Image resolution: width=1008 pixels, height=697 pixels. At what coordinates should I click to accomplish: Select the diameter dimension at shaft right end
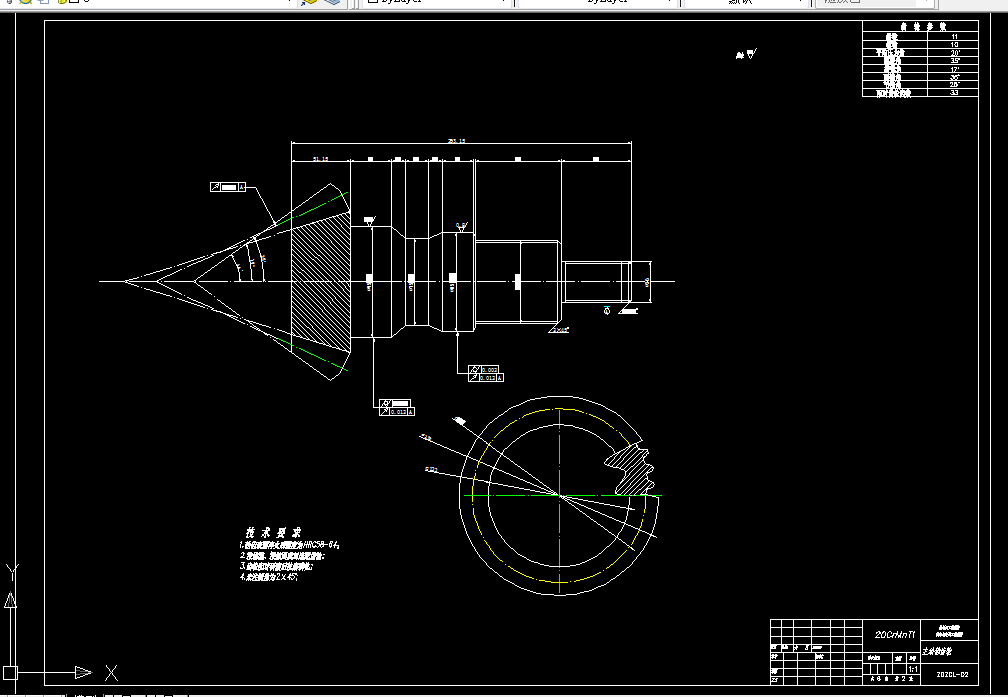click(647, 282)
